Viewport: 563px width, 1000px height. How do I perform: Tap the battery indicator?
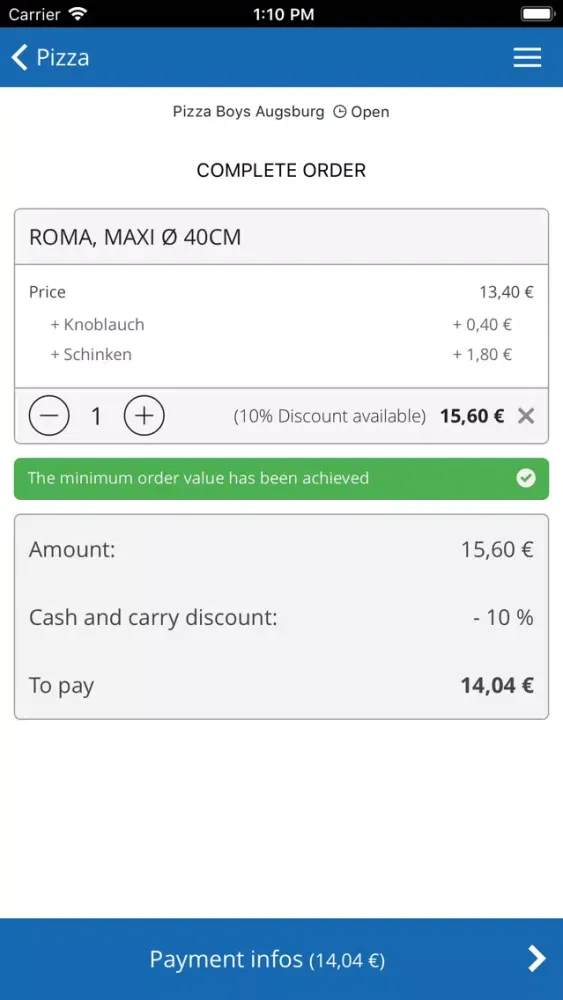pyautogui.click(x=537, y=13)
